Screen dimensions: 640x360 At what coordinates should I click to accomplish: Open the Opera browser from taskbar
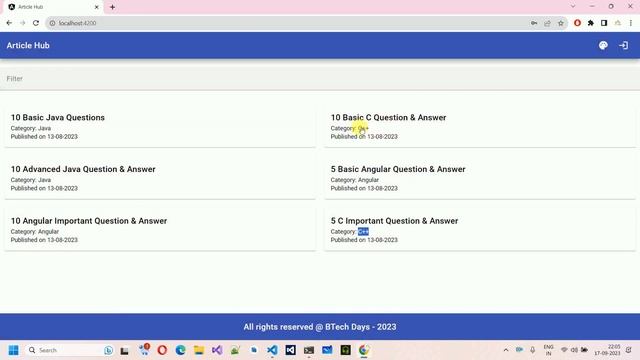click(x=162, y=350)
